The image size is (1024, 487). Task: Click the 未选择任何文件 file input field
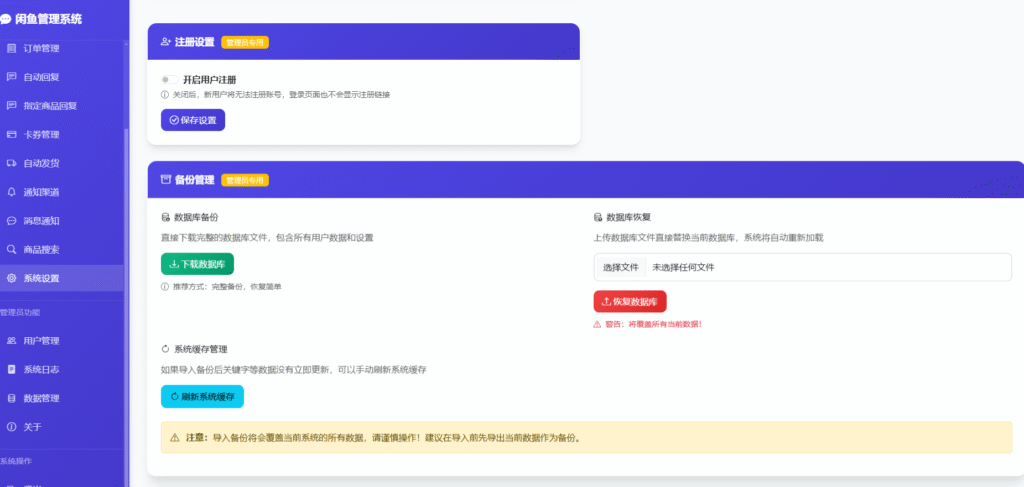pos(803,267)
